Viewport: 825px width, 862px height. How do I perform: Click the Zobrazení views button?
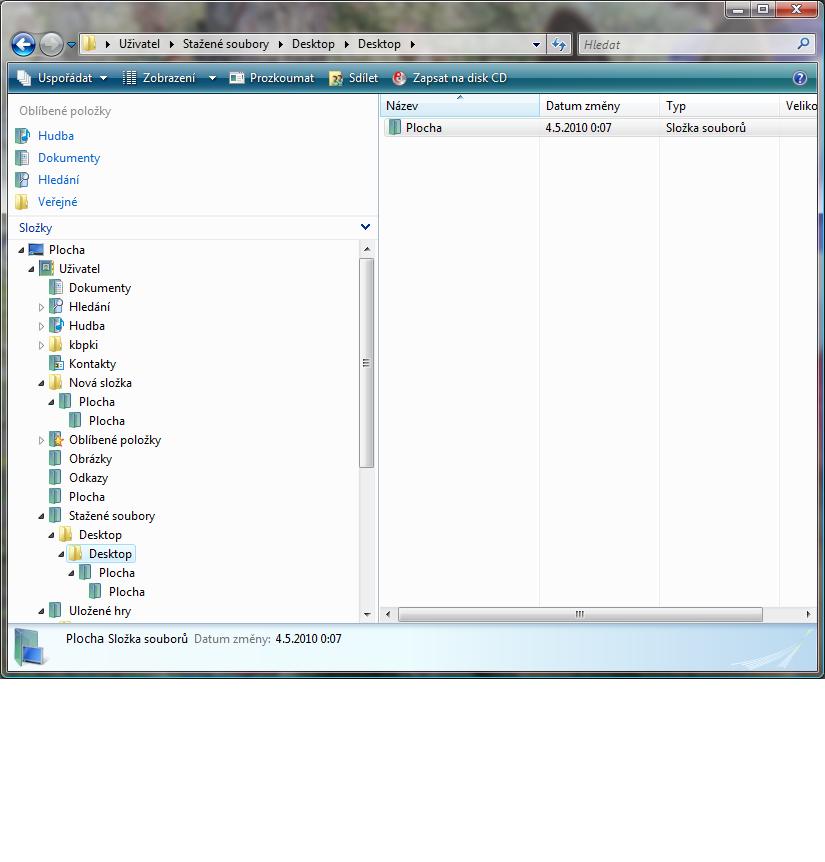158,78
